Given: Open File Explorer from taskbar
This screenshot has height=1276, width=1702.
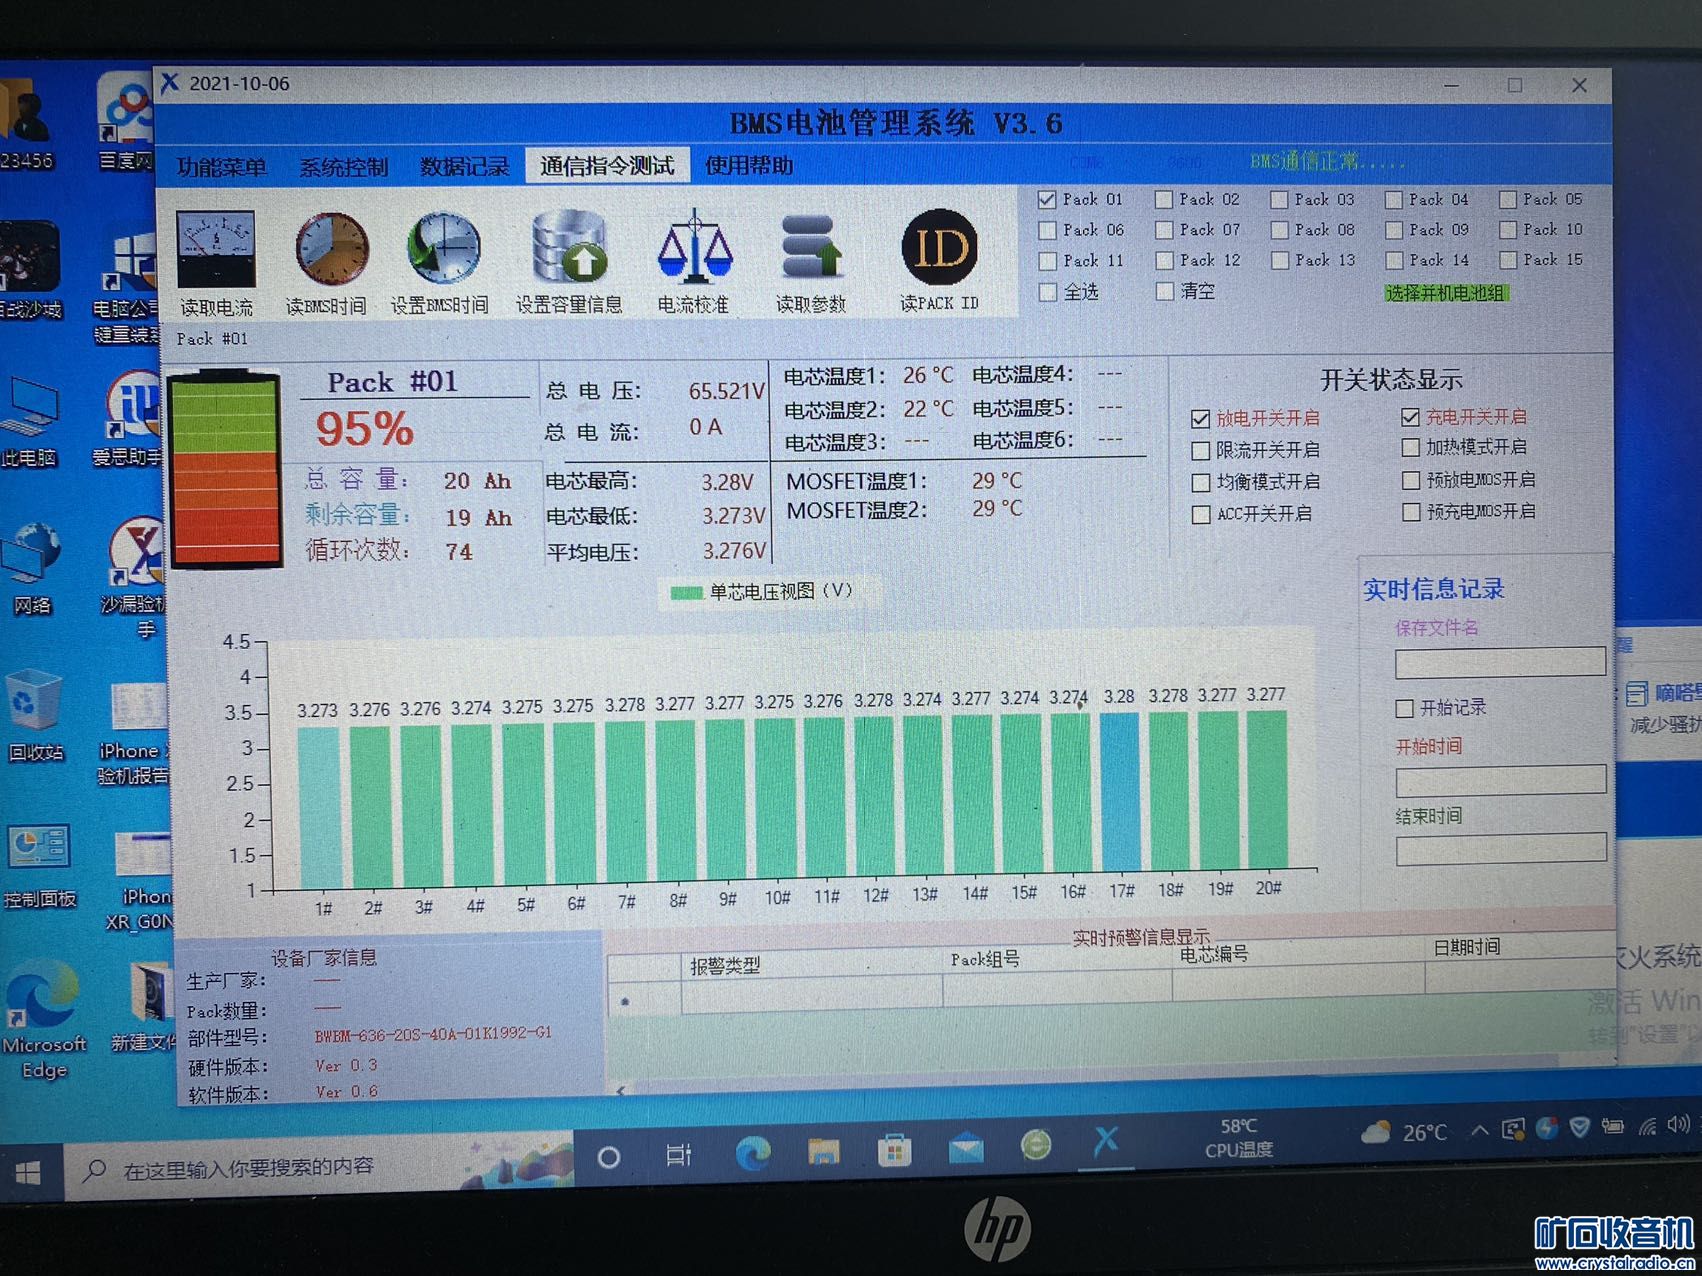Looking at the screenshot, I should tap(823, 1152).
